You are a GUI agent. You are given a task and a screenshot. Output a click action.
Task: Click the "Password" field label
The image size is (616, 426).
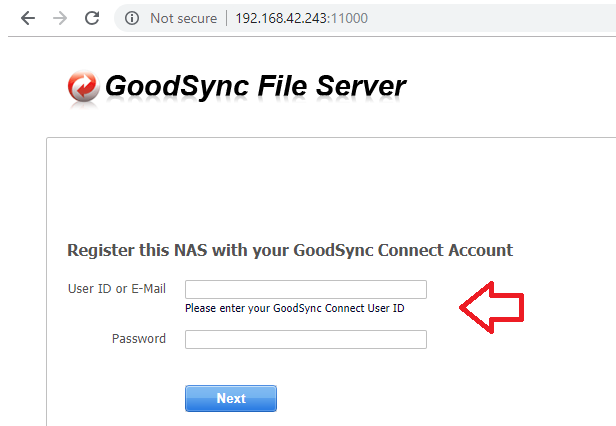(139, 339)
